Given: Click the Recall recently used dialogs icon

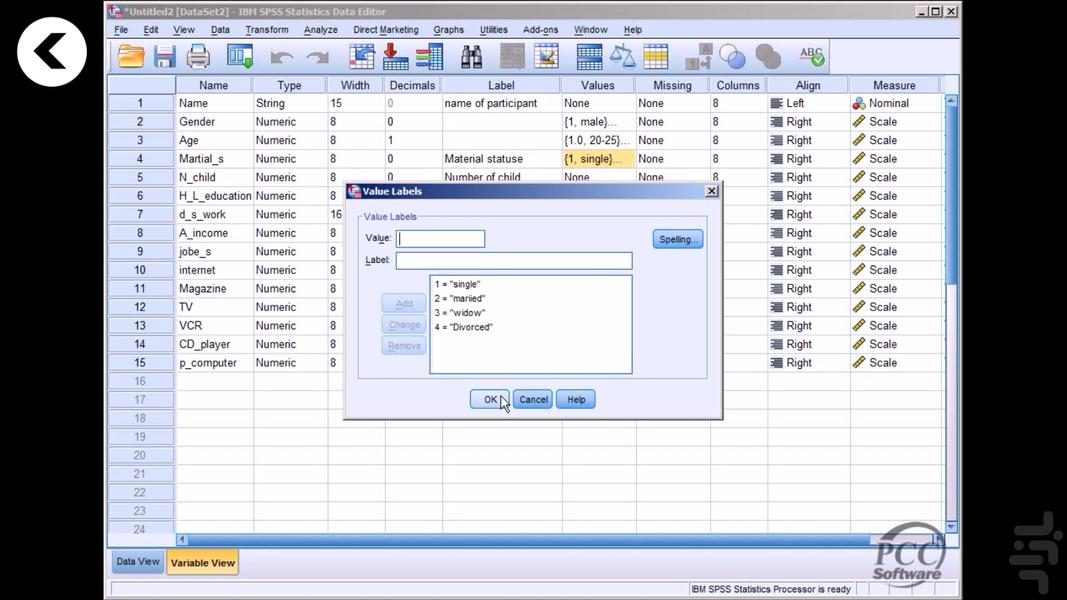Looking at the screenshot, I should pos(240,56).
